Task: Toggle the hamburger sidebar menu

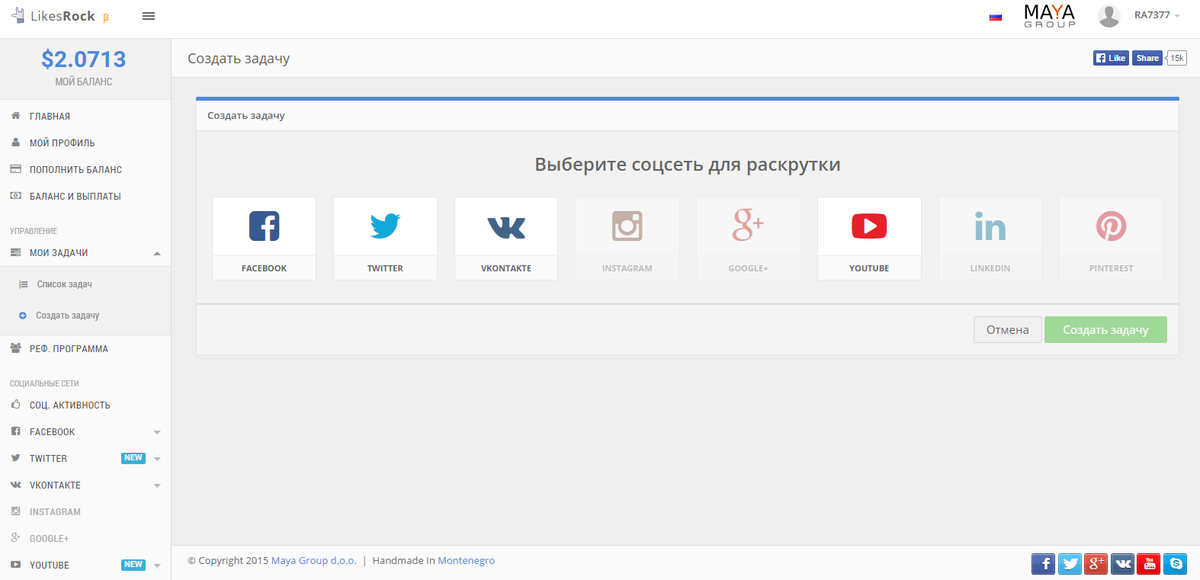Action: click(x=149, y=16)
